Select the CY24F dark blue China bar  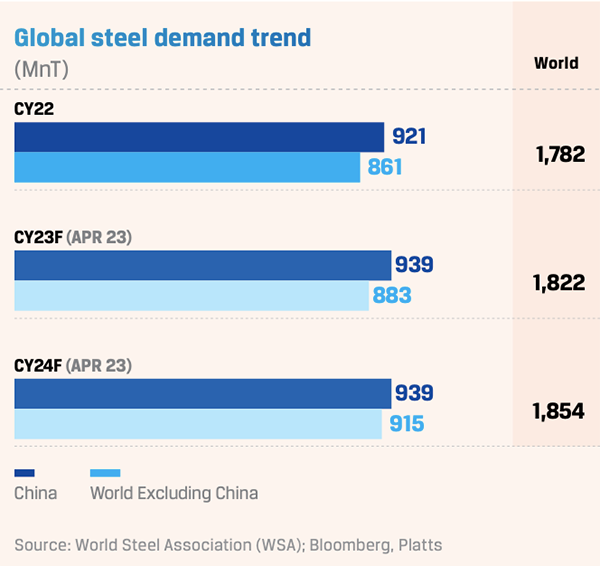pos(202,394)
